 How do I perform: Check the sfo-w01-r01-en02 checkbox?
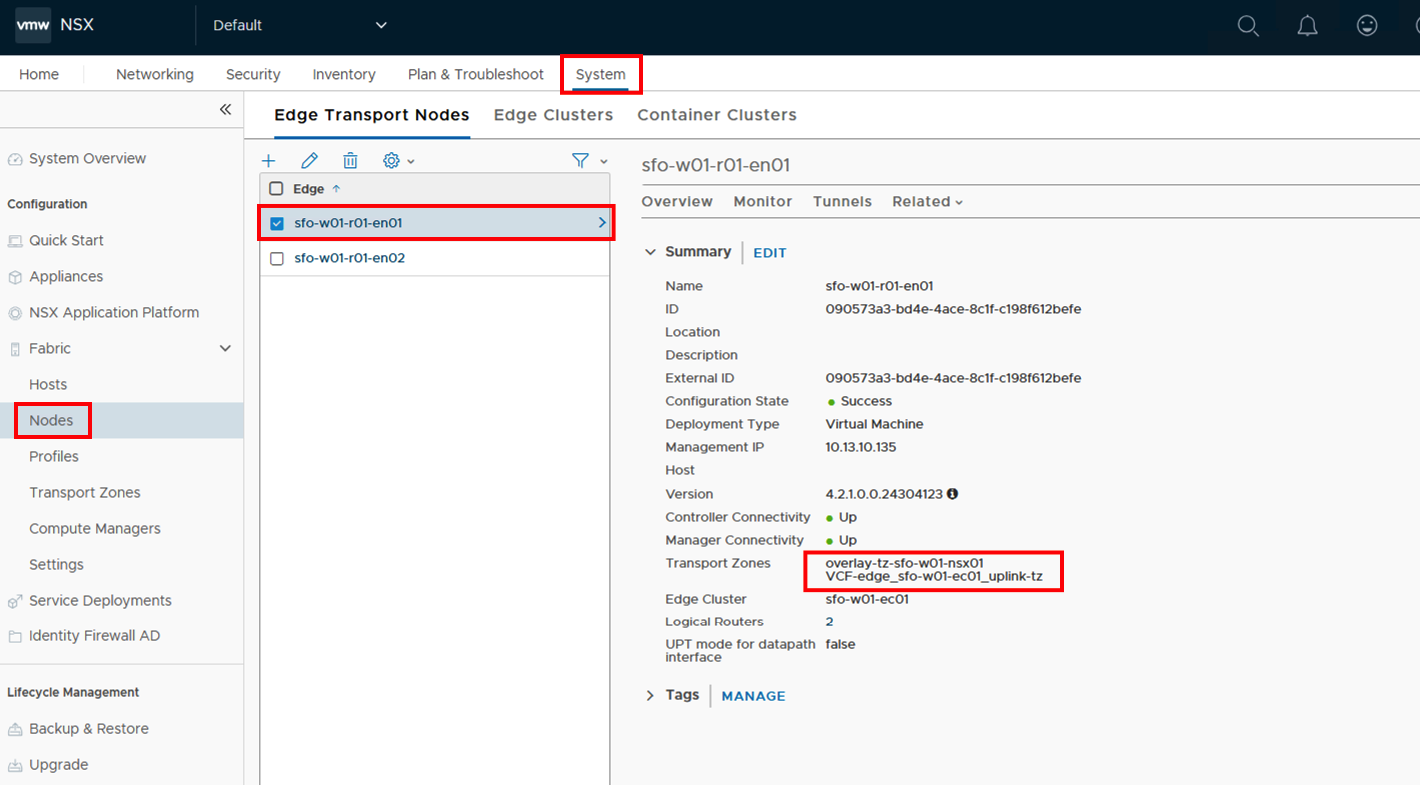tap(277, 258)
